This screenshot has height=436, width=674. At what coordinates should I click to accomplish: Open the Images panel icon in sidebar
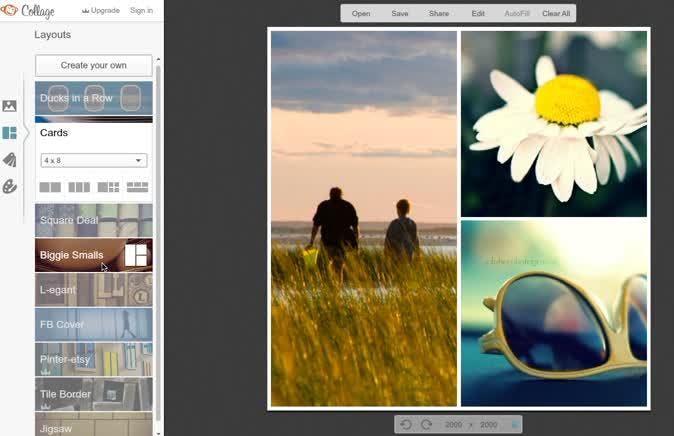(9, 106)
